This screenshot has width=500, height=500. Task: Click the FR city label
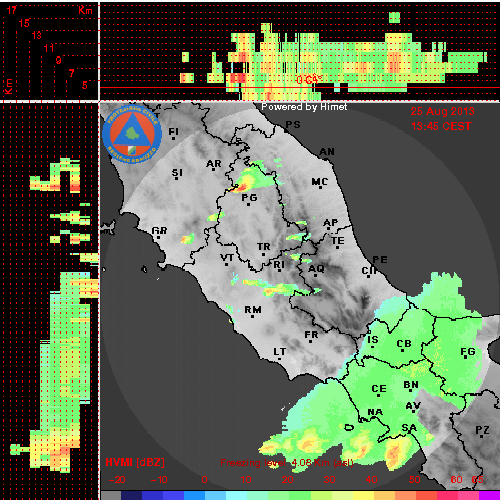pos(311,334)
